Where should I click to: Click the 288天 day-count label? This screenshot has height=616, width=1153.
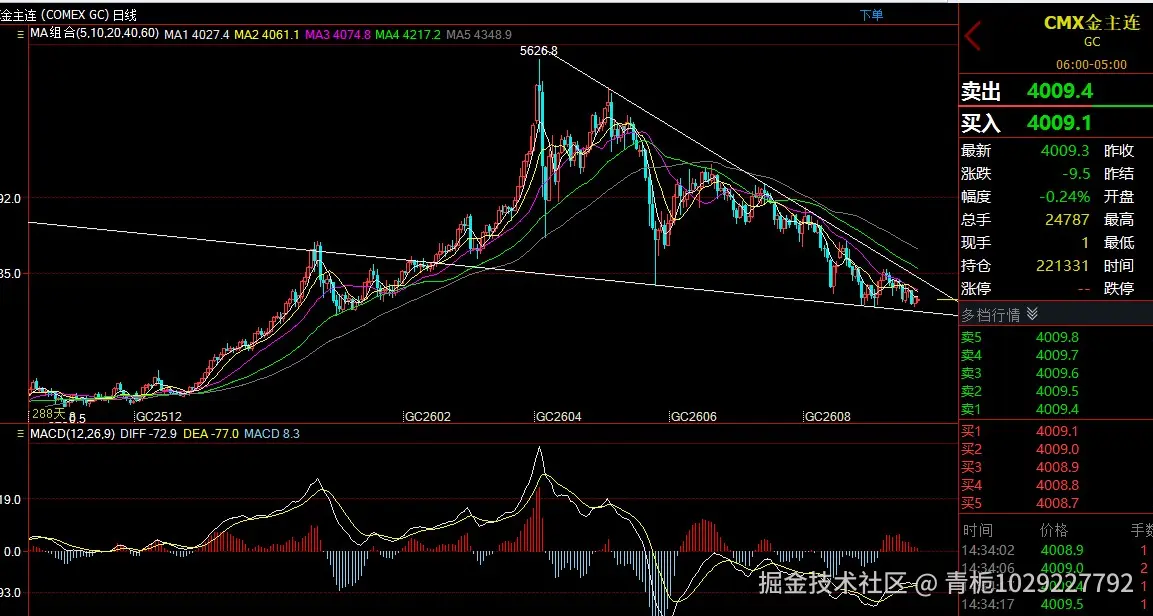[49, 413]
